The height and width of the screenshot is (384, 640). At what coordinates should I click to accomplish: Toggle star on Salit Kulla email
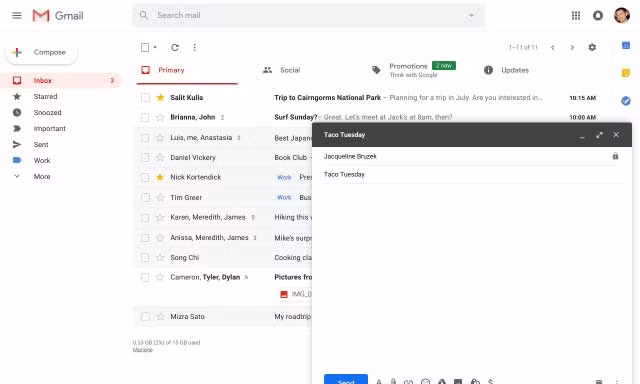(x=160, y=98)
